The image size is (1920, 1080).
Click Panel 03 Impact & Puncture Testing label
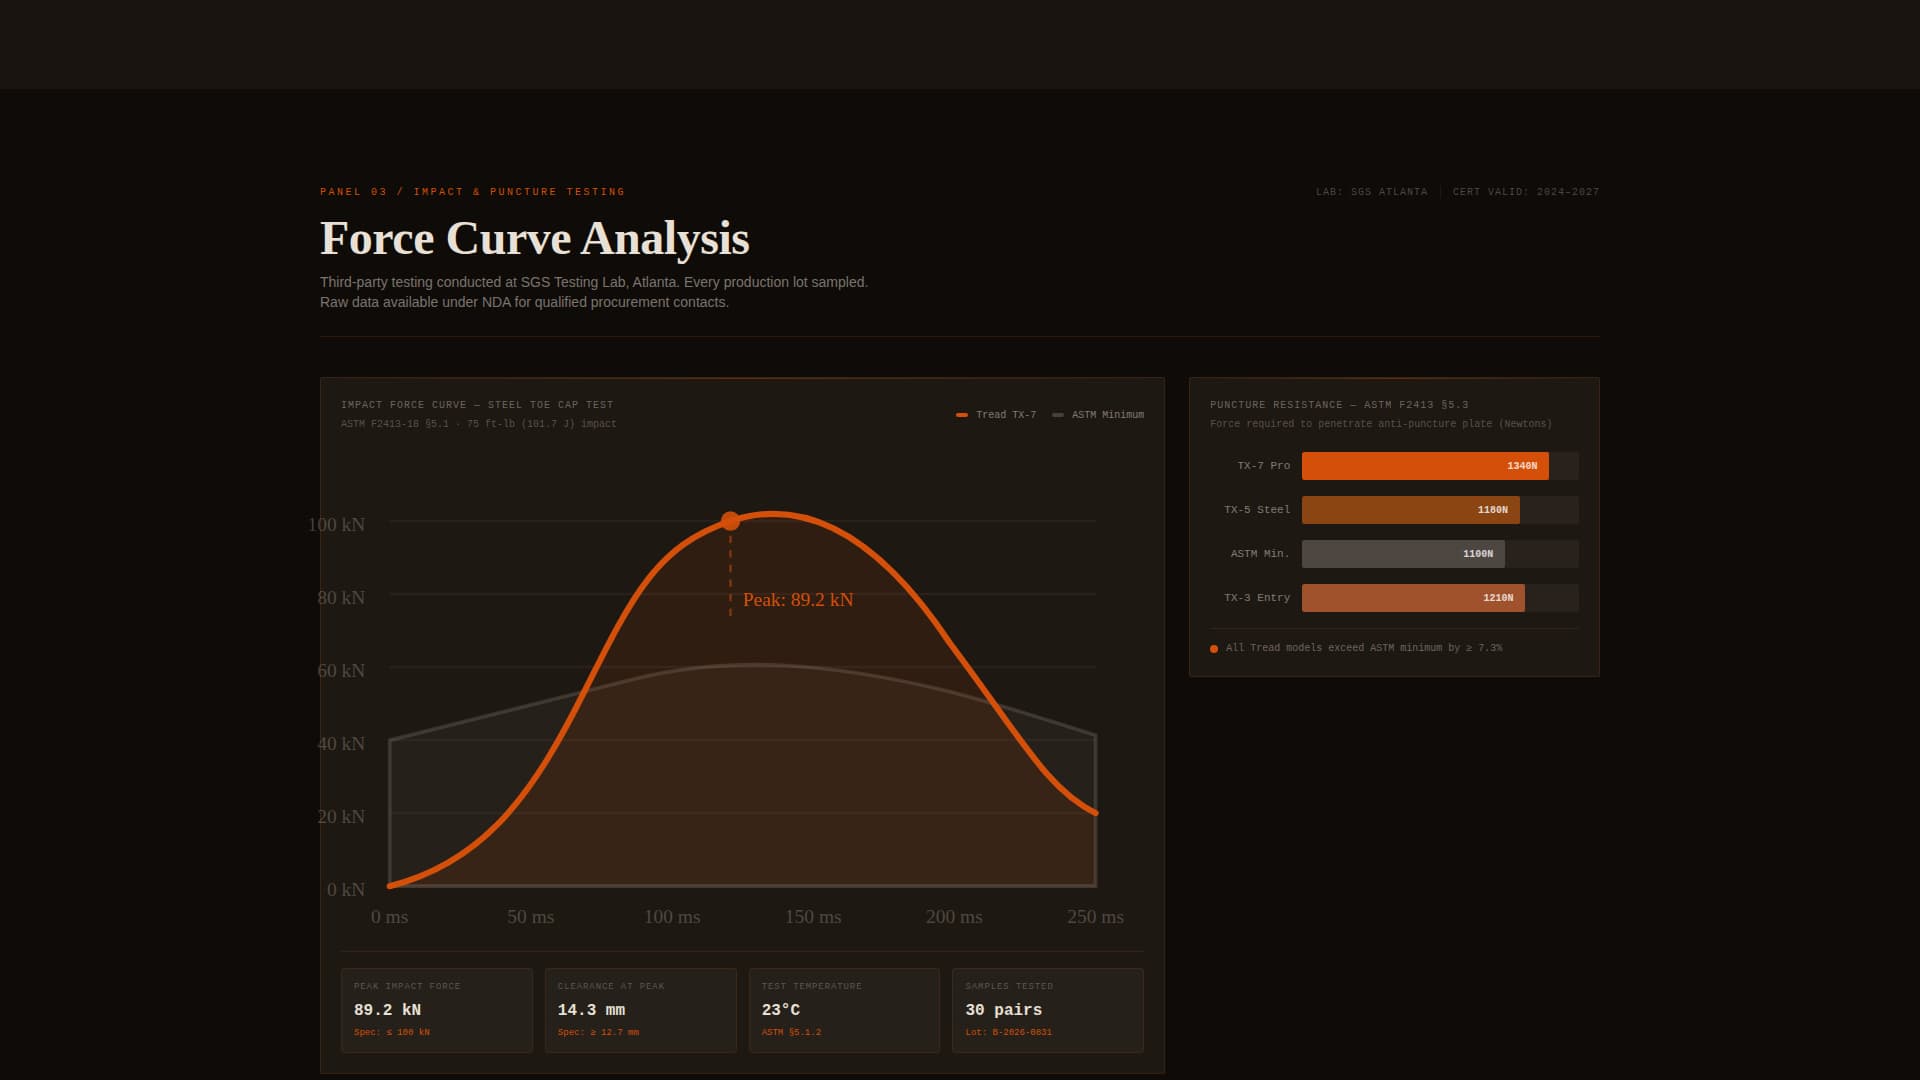pos(472,192)
